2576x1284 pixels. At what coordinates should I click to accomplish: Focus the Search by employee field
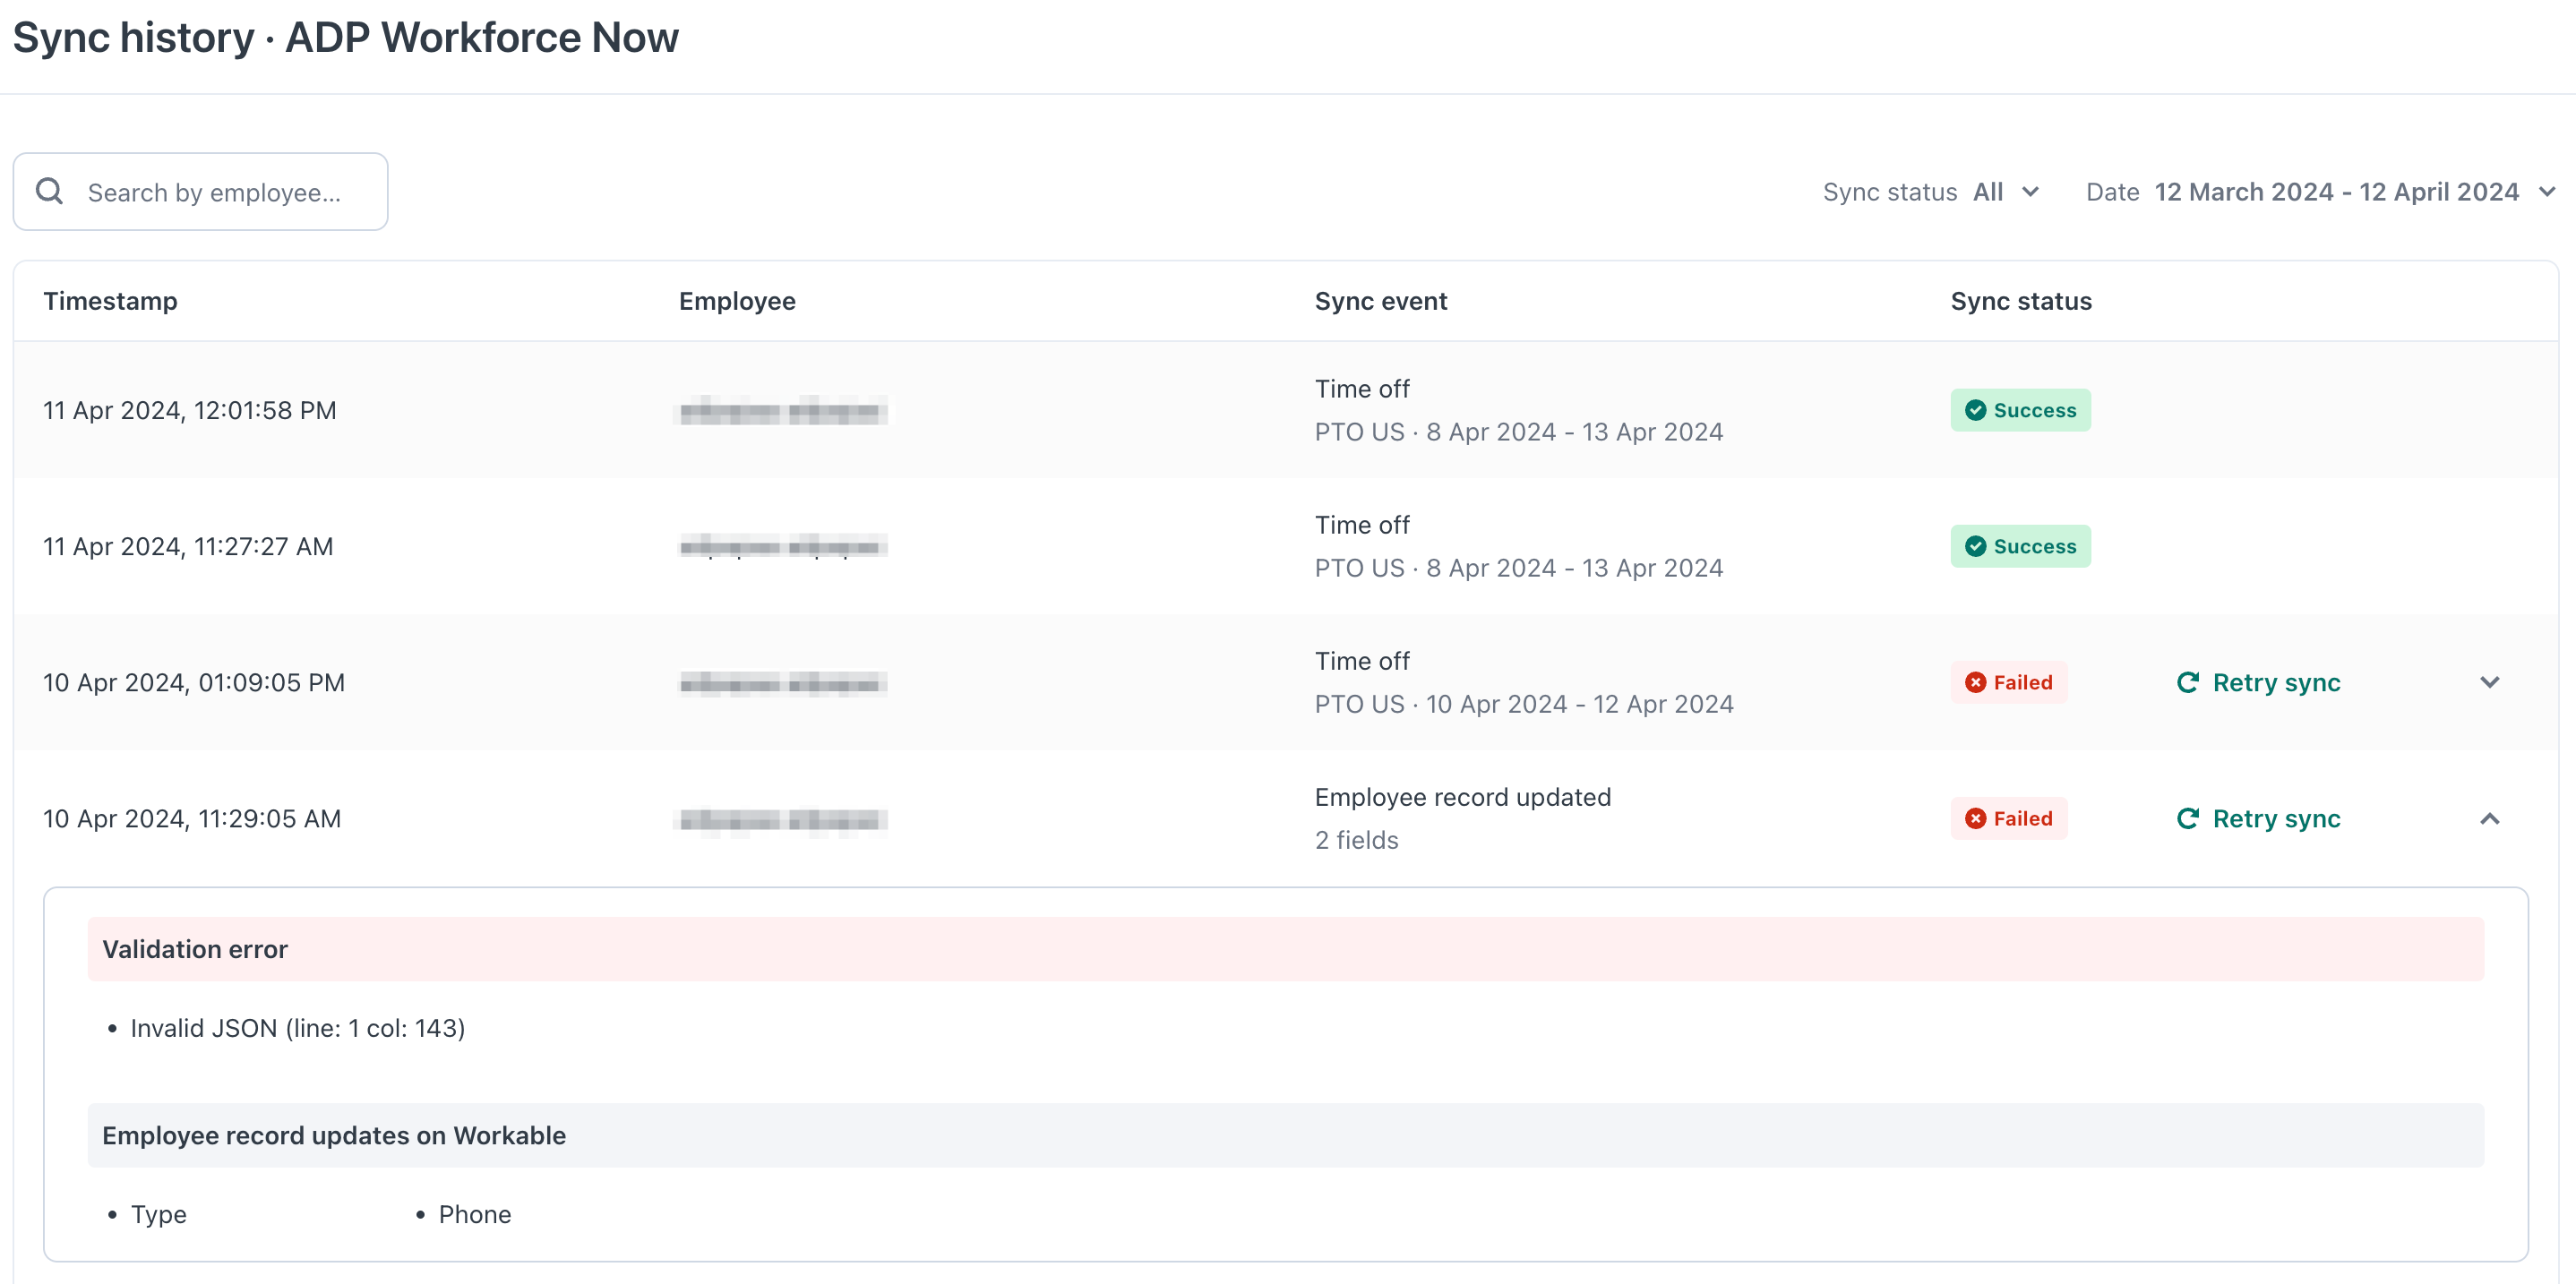200,192
